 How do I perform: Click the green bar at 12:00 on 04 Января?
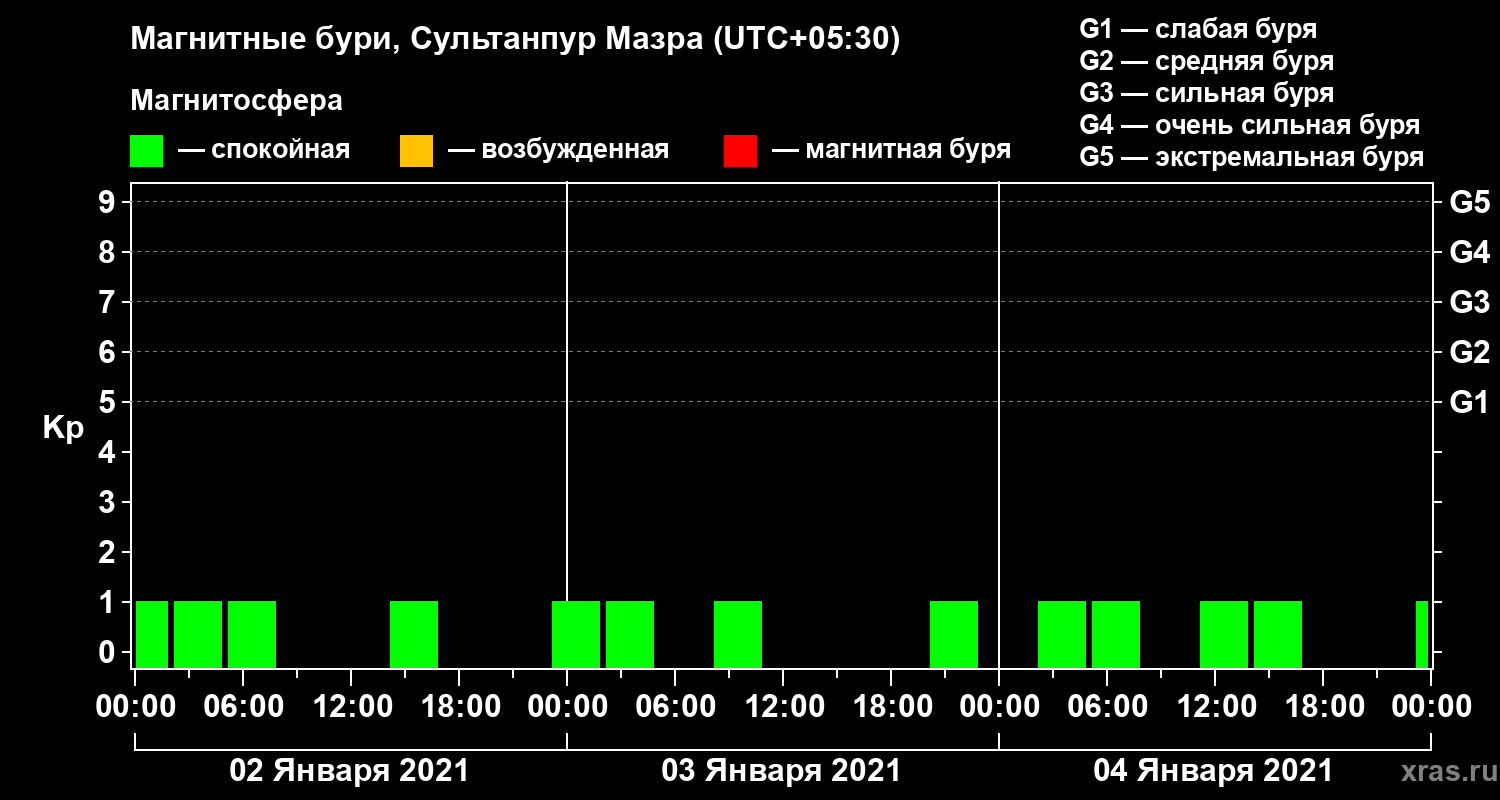tap(1224, 634)
